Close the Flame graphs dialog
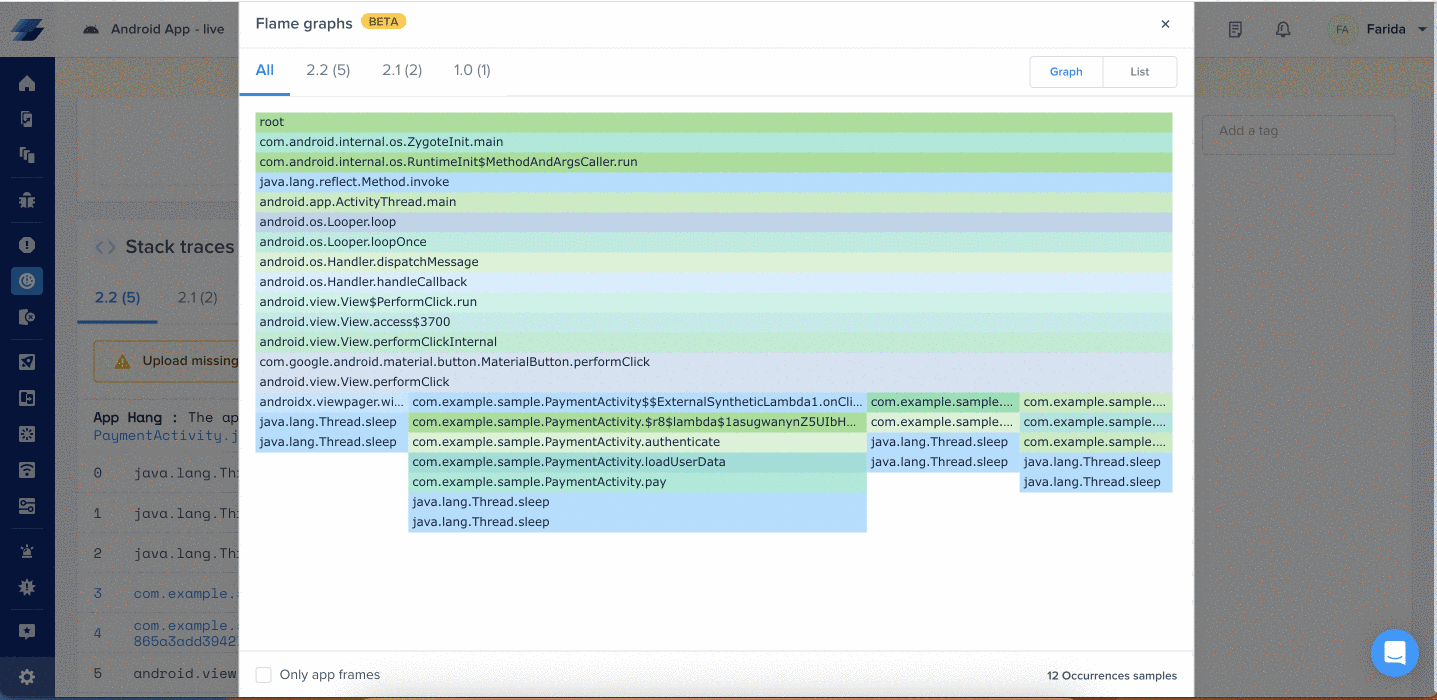The image size is (1437, 700). point(1165,24)
